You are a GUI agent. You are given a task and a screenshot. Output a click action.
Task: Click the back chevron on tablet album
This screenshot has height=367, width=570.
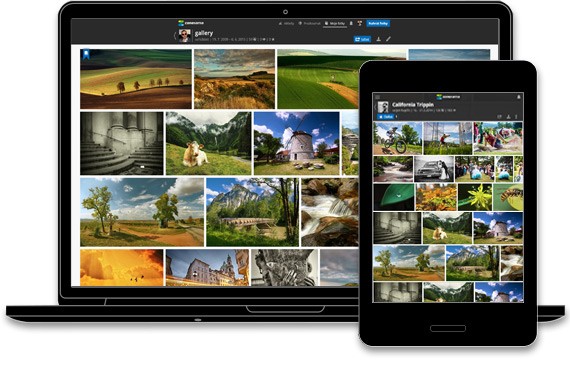pyautogui.click(x=375, y=107)
